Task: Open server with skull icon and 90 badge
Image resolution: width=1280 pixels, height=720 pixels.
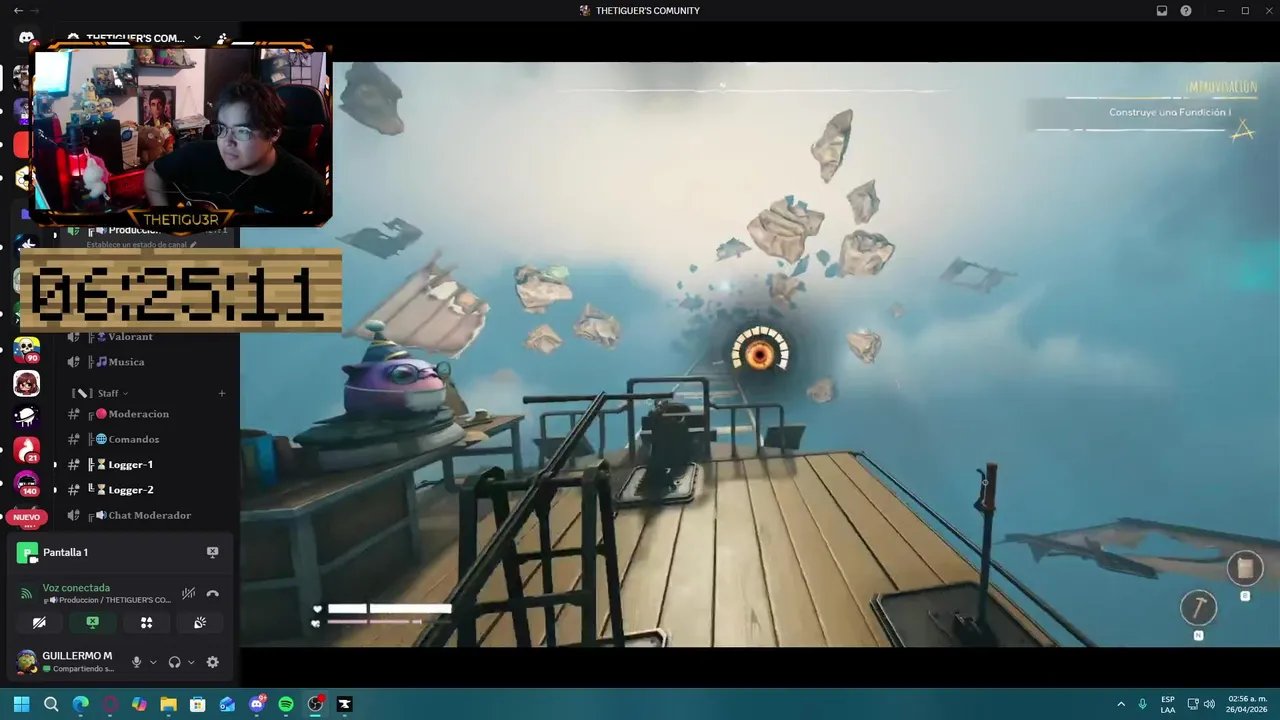Action: click(x=26, y=349)
